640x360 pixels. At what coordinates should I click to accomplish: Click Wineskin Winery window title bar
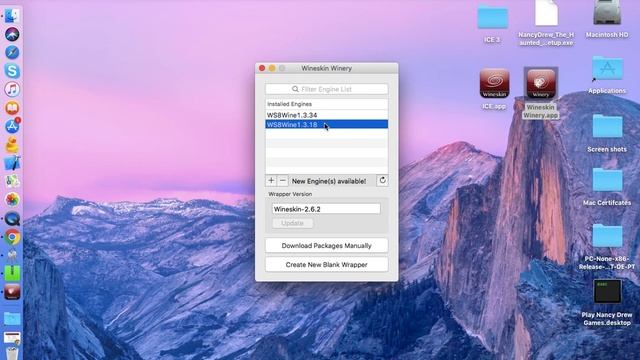(x=327, y=68)
